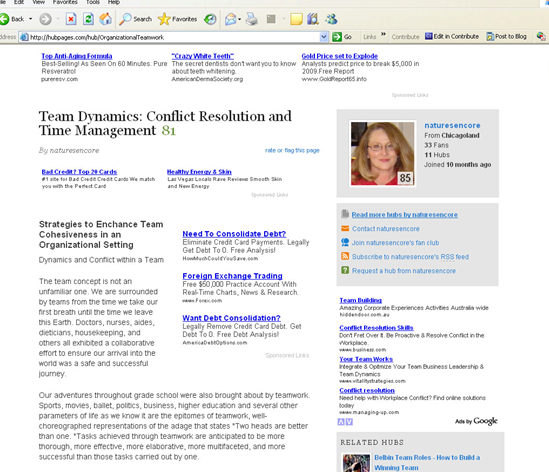Open the History clock icon
549x472 pixels.
click(x=210, y=19)
